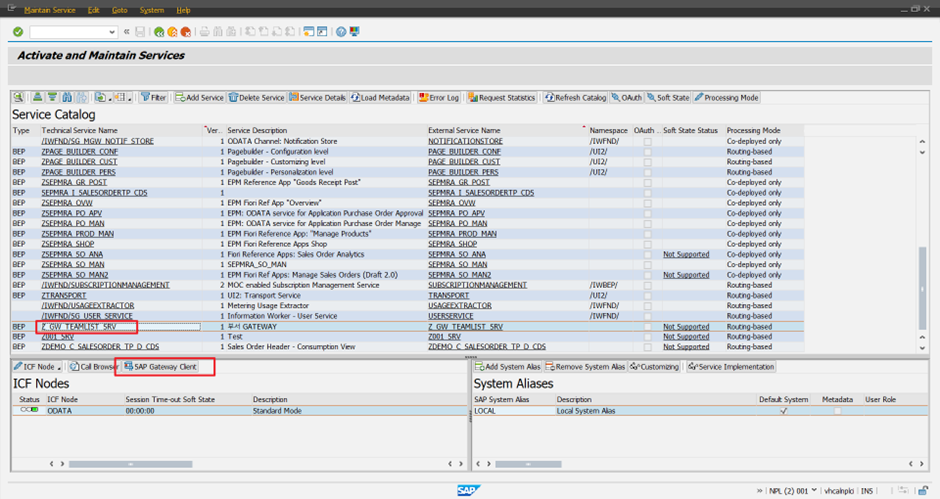Toggle Default System checkbox for LOCAL alias

click(x=784, y=411)
